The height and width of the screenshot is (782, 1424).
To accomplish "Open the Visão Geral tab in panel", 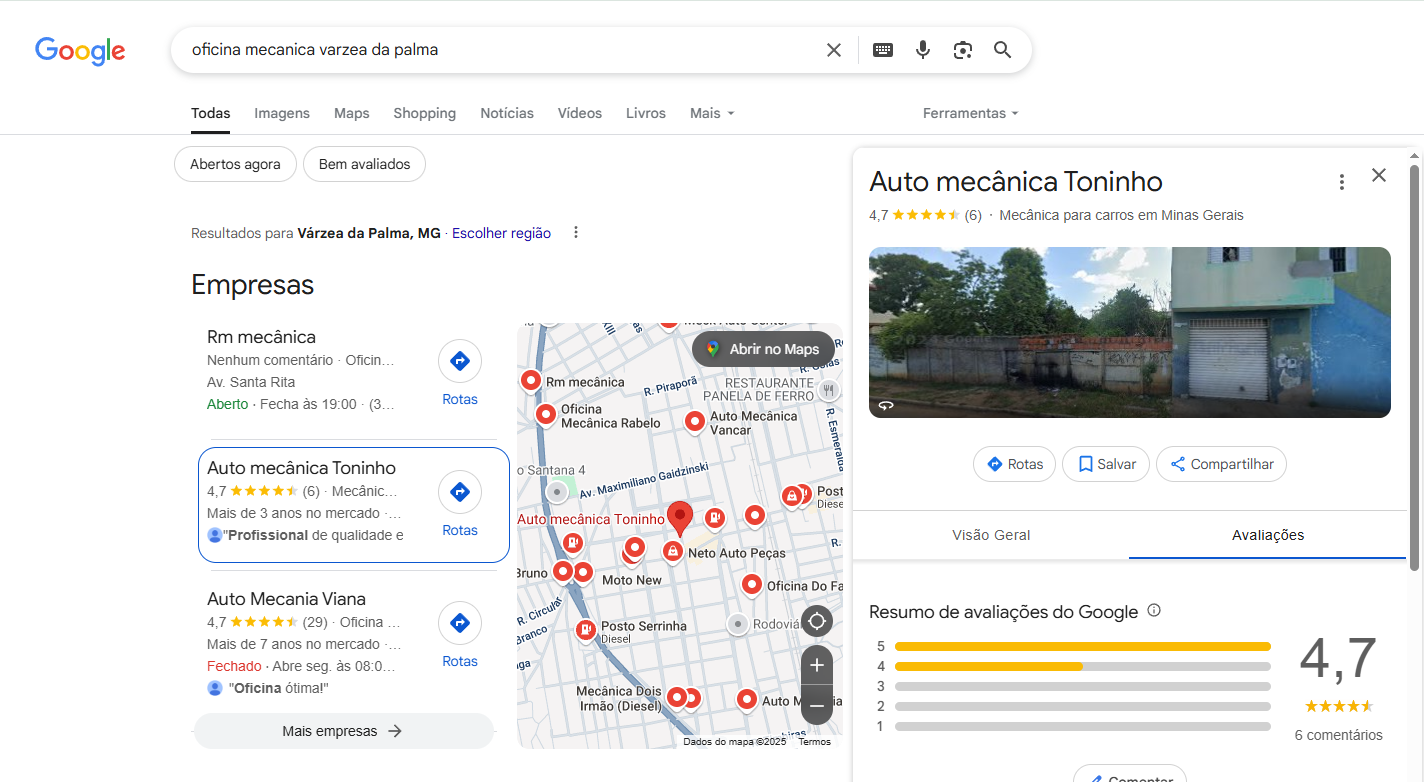I will (991, 535).
